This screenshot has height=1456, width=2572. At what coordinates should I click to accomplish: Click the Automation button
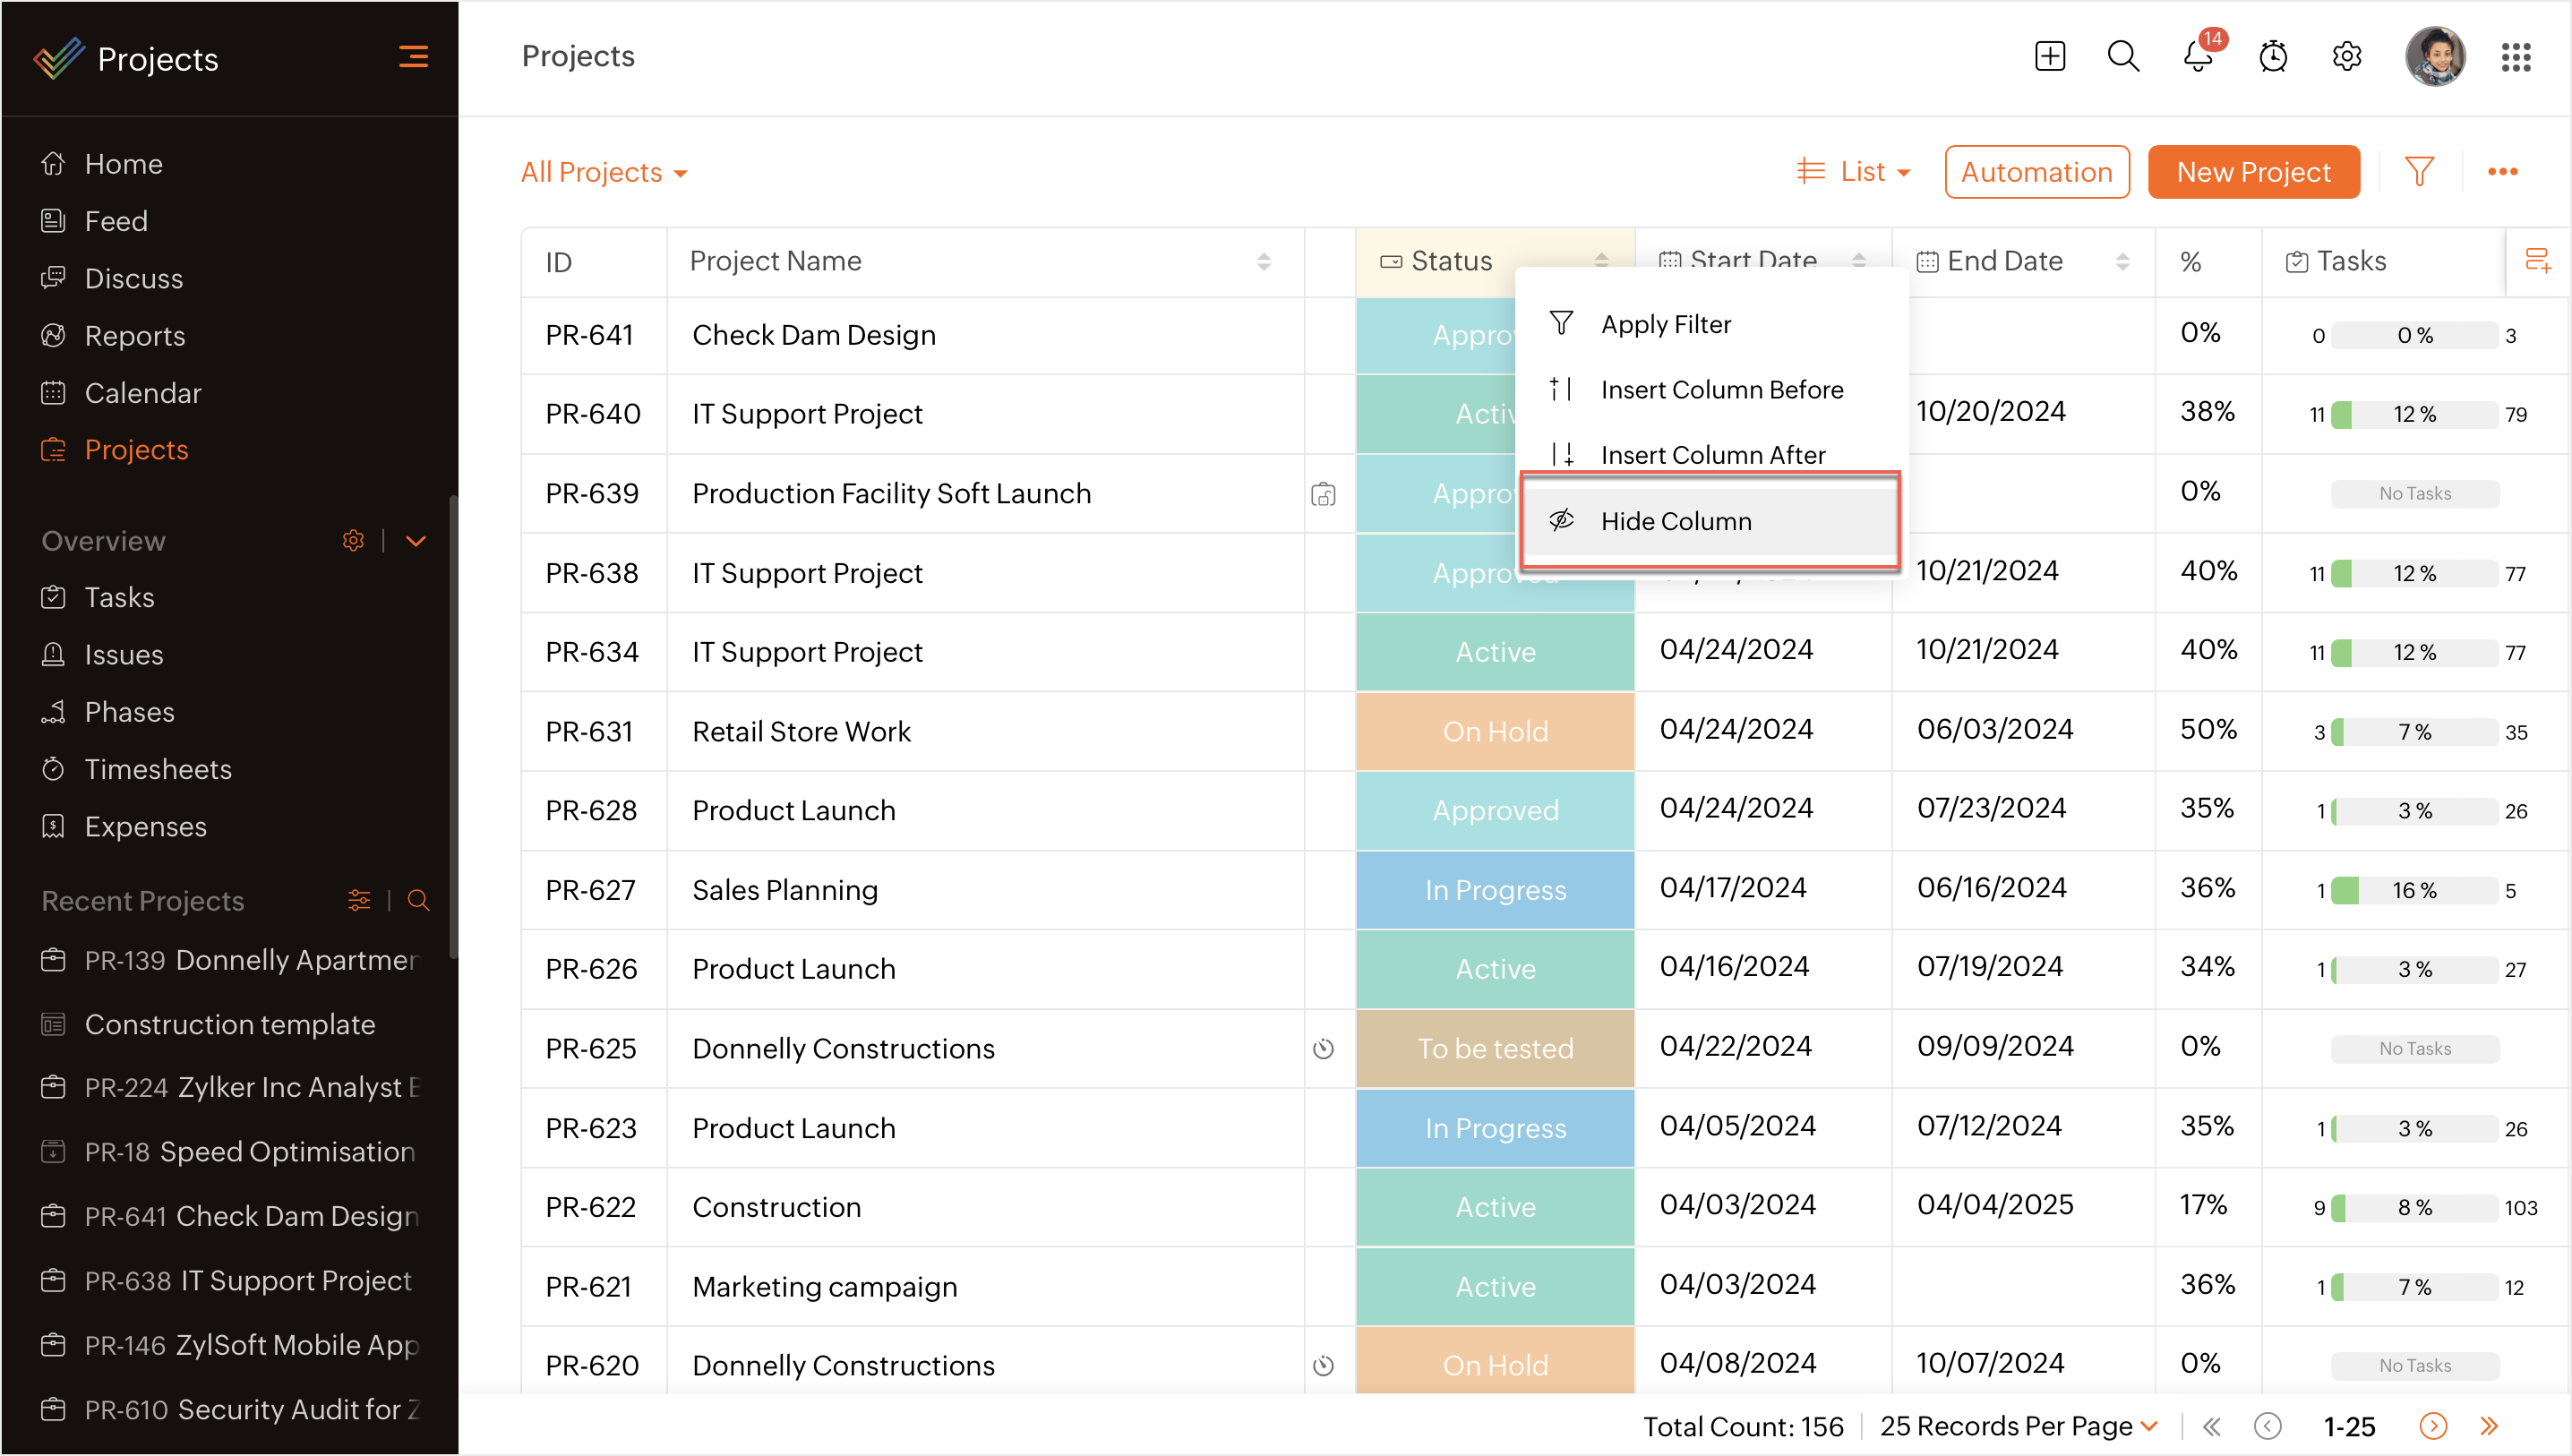click(2036, 172)
